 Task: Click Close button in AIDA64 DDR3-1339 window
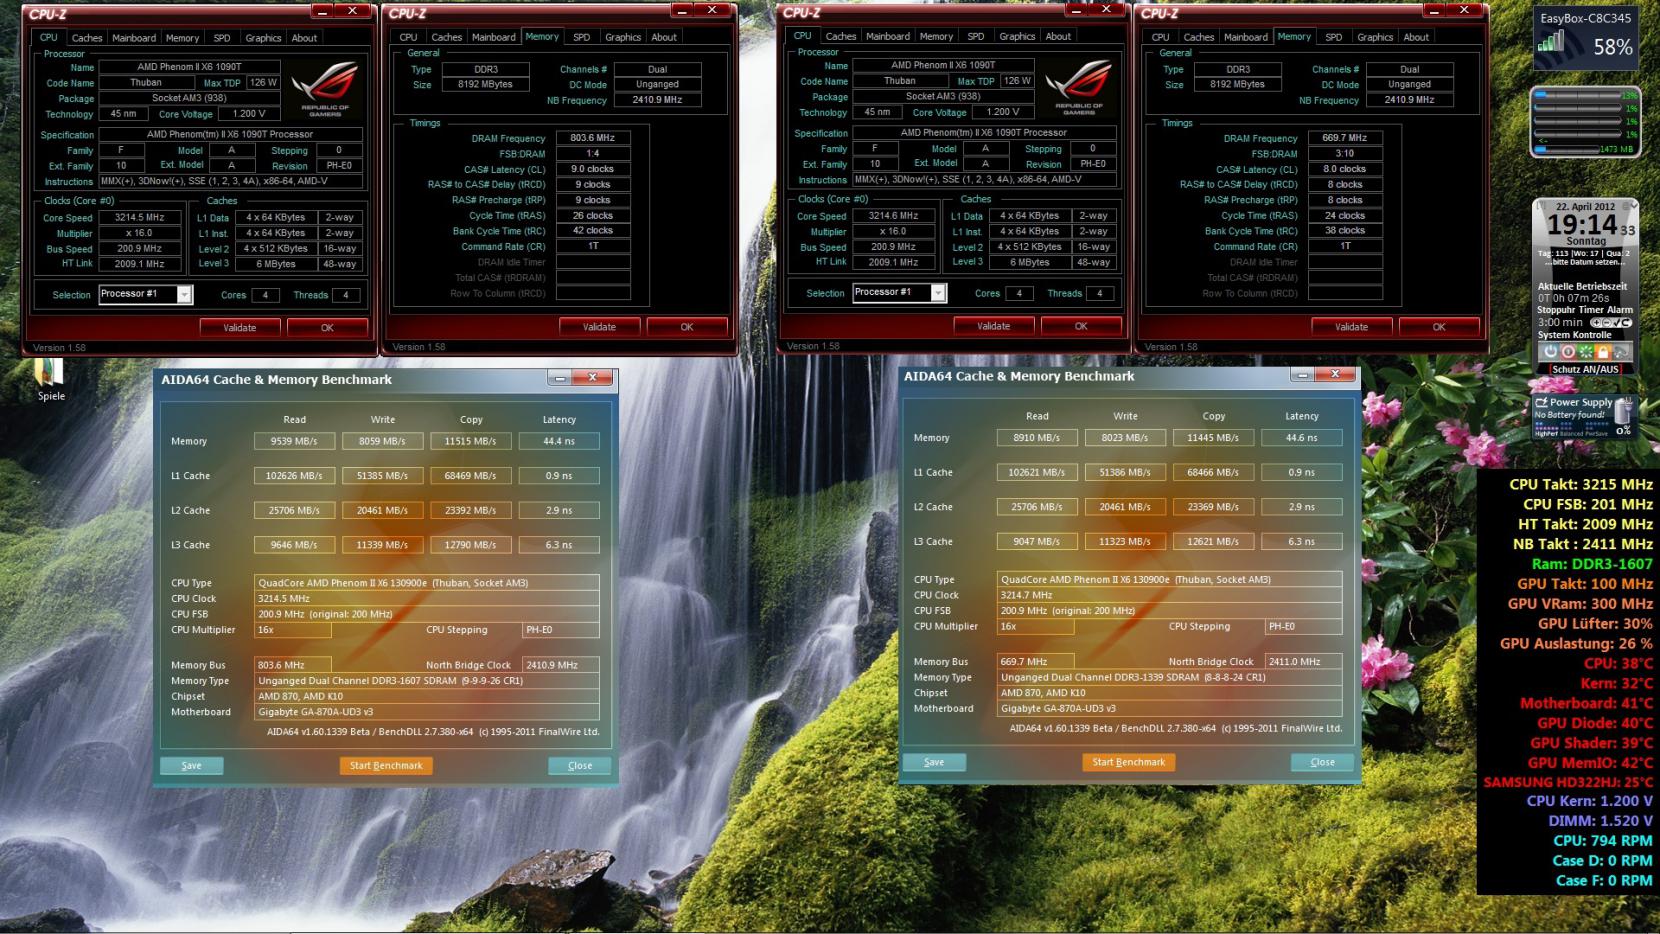tap(1322, 761)
